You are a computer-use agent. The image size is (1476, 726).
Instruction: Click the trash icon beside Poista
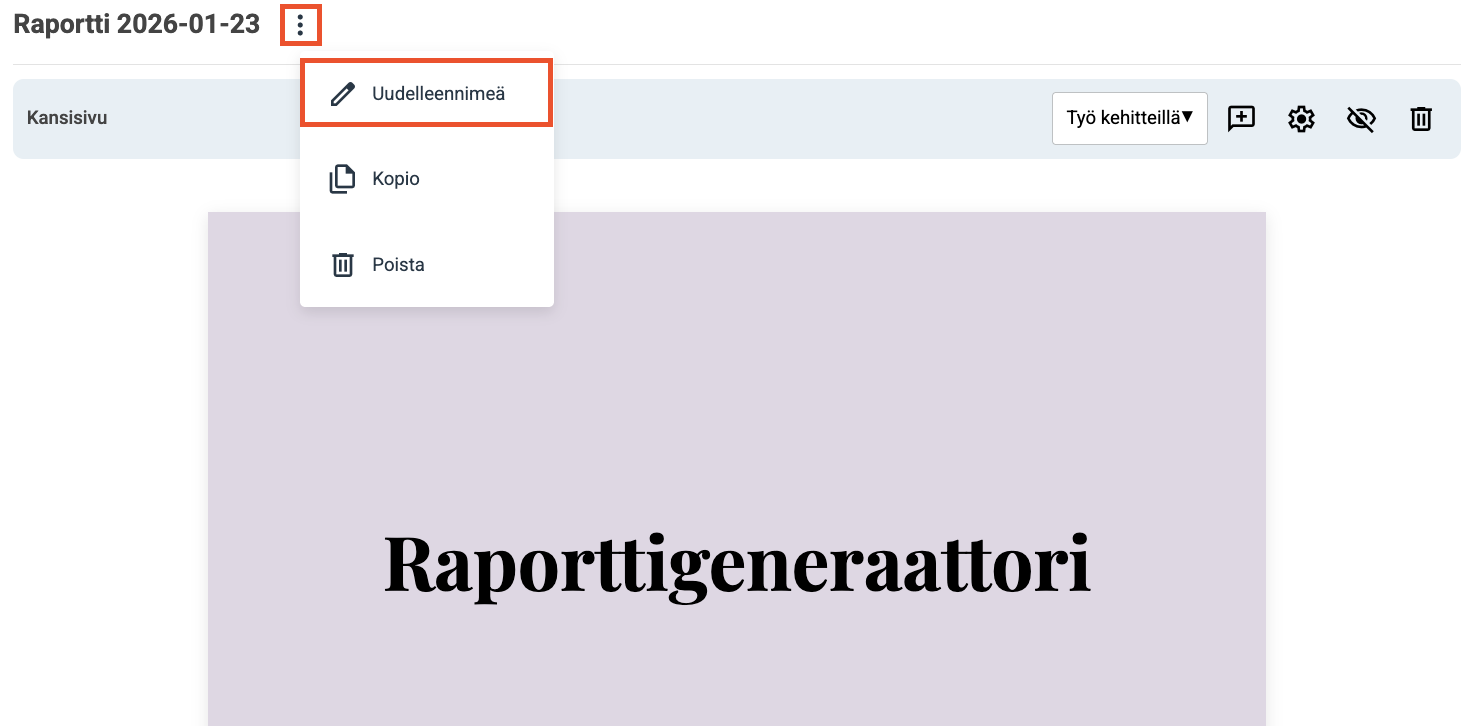pos(343,265)
